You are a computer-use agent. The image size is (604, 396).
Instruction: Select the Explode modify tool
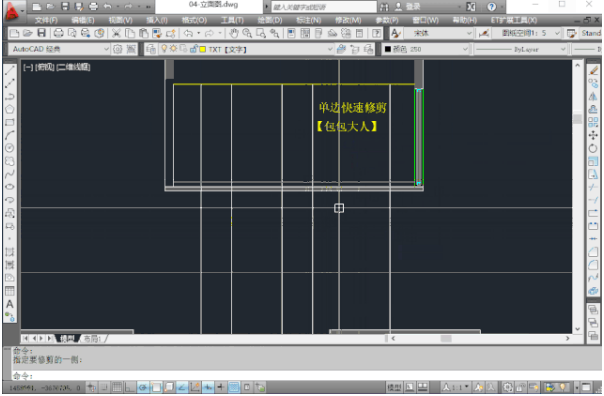coord(593,291)
